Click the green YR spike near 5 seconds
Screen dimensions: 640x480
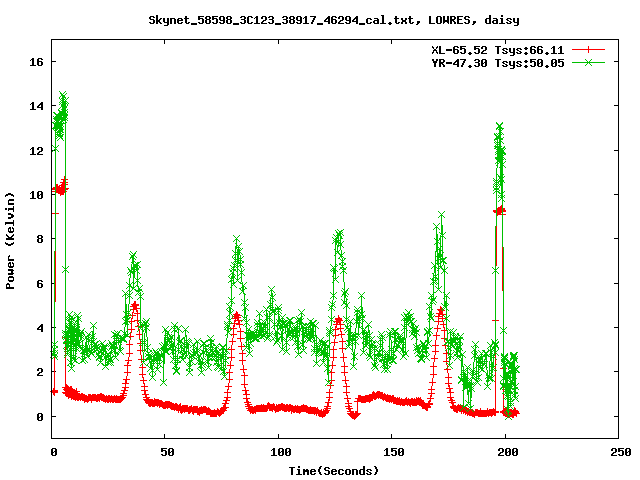[63, 95]
